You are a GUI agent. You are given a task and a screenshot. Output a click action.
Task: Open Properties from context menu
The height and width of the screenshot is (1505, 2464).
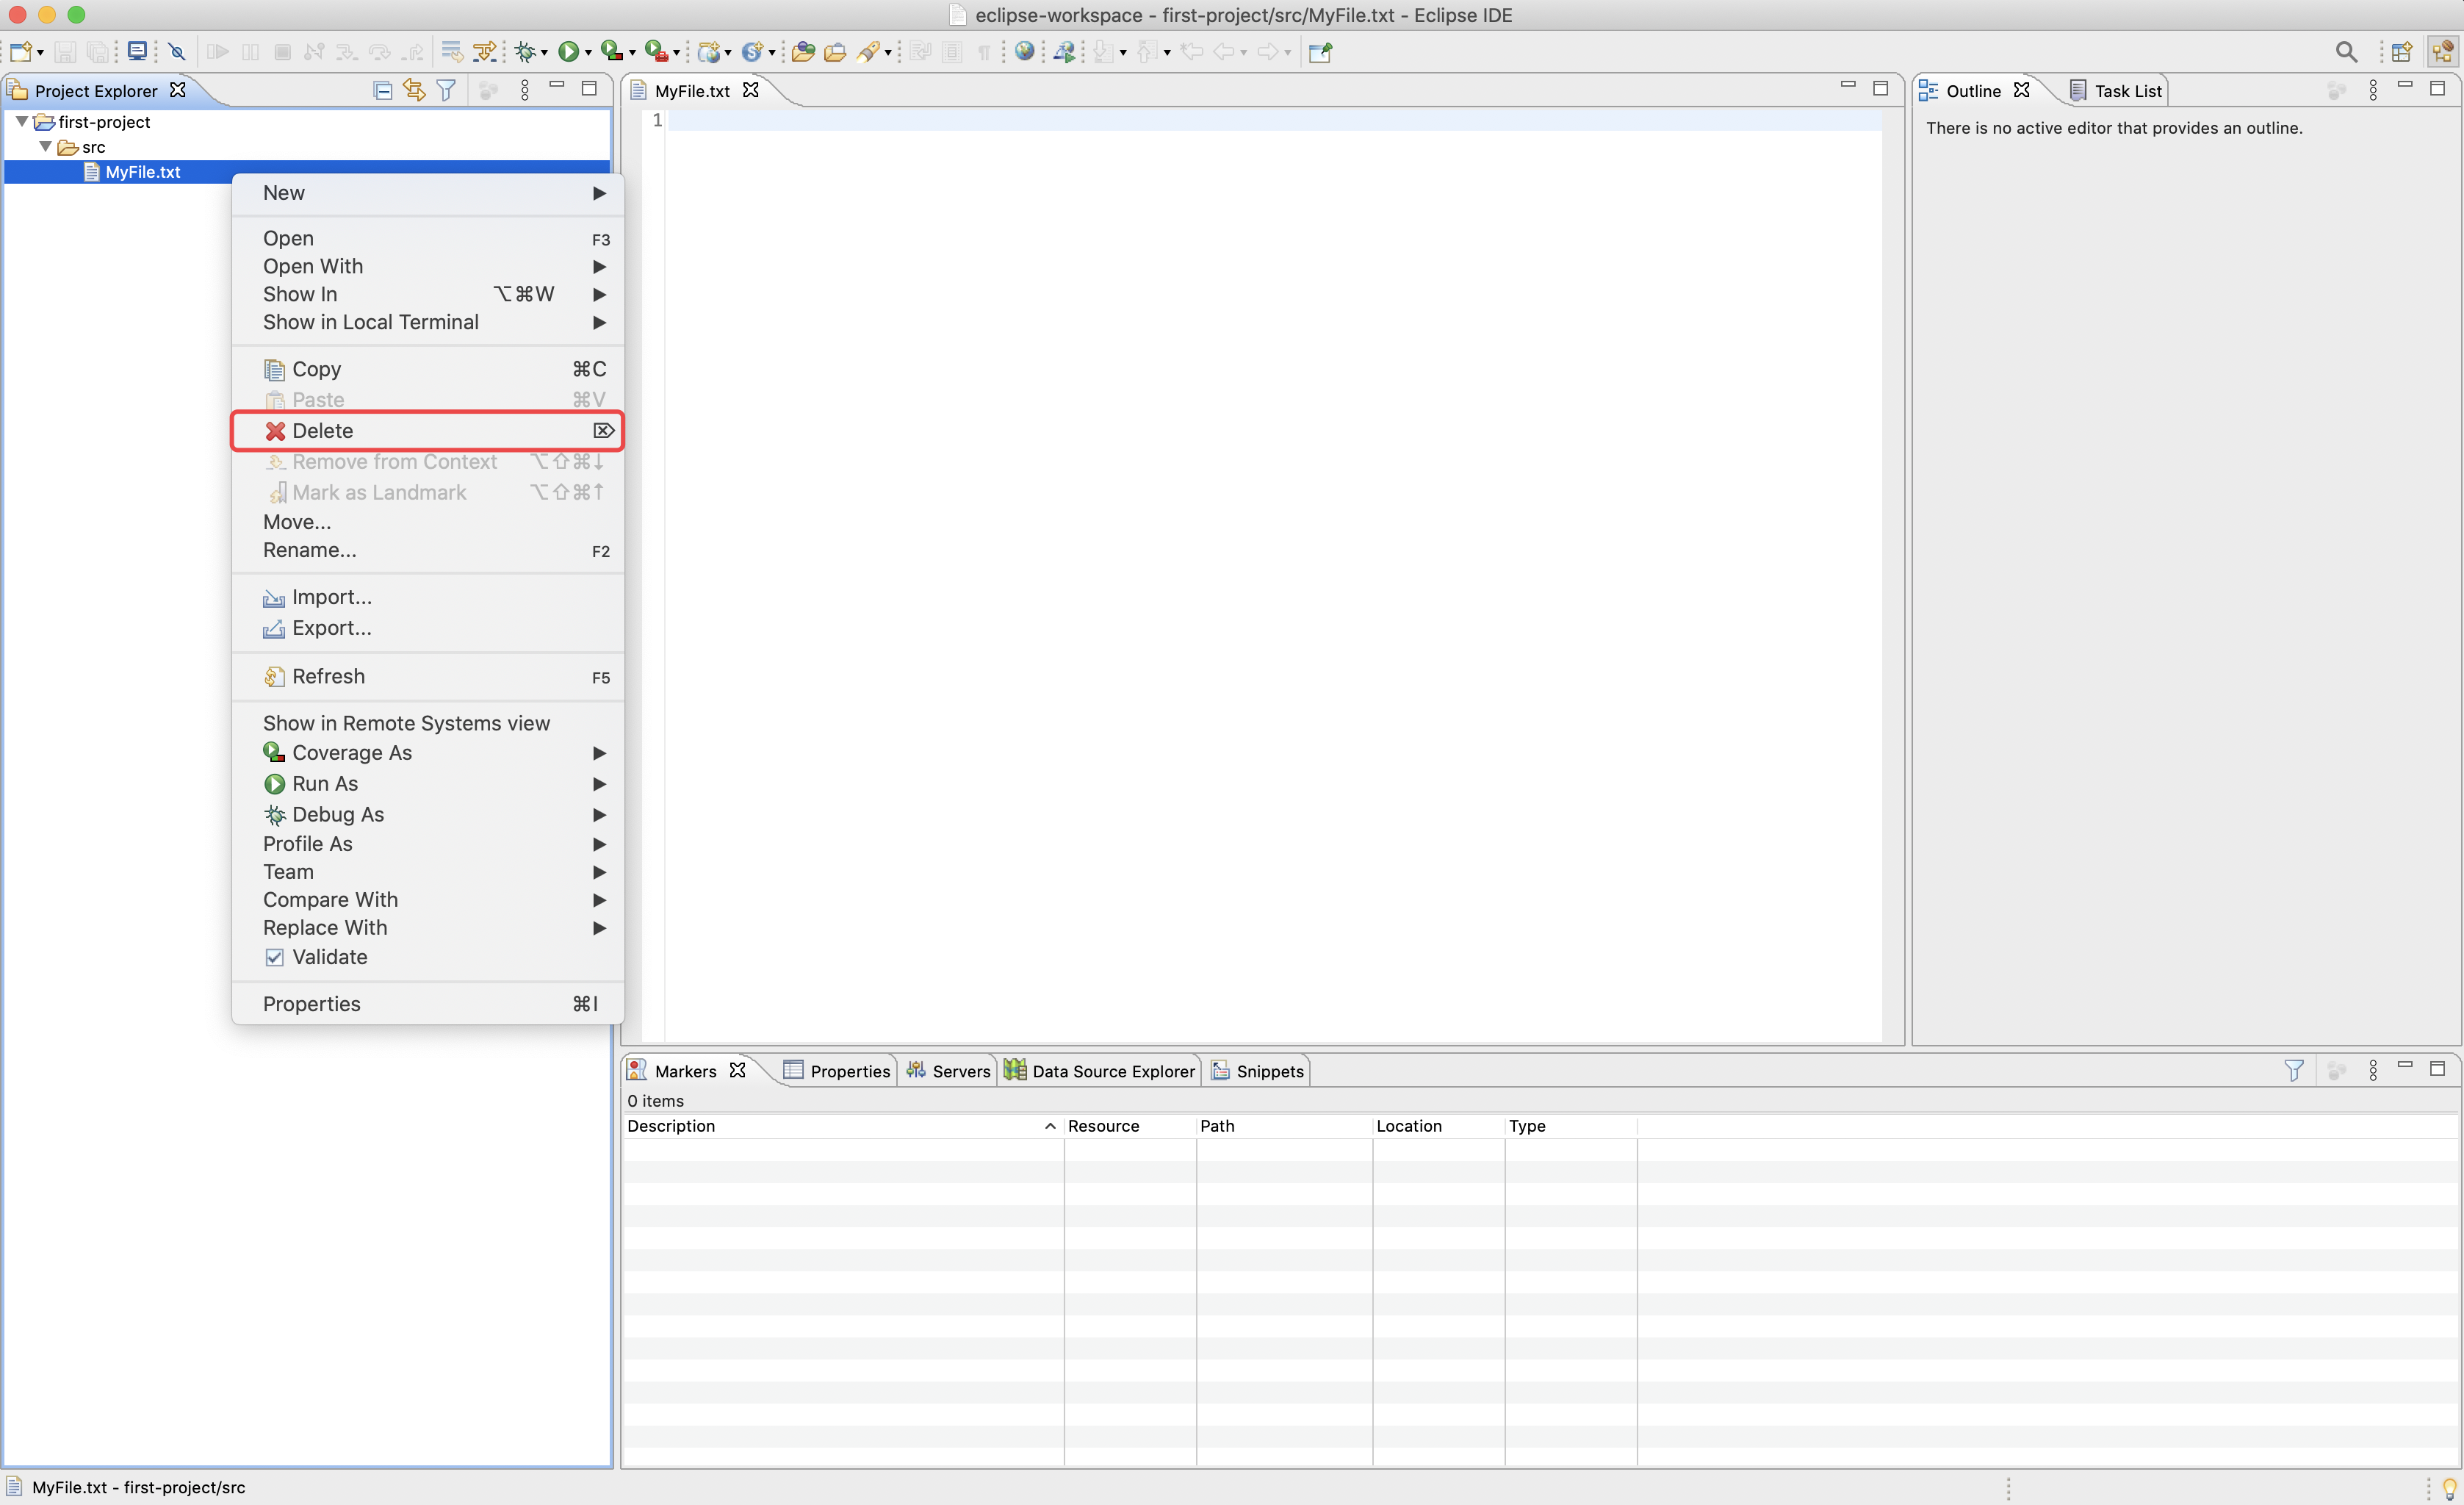pyautogui.click(x=428, y=1004)
